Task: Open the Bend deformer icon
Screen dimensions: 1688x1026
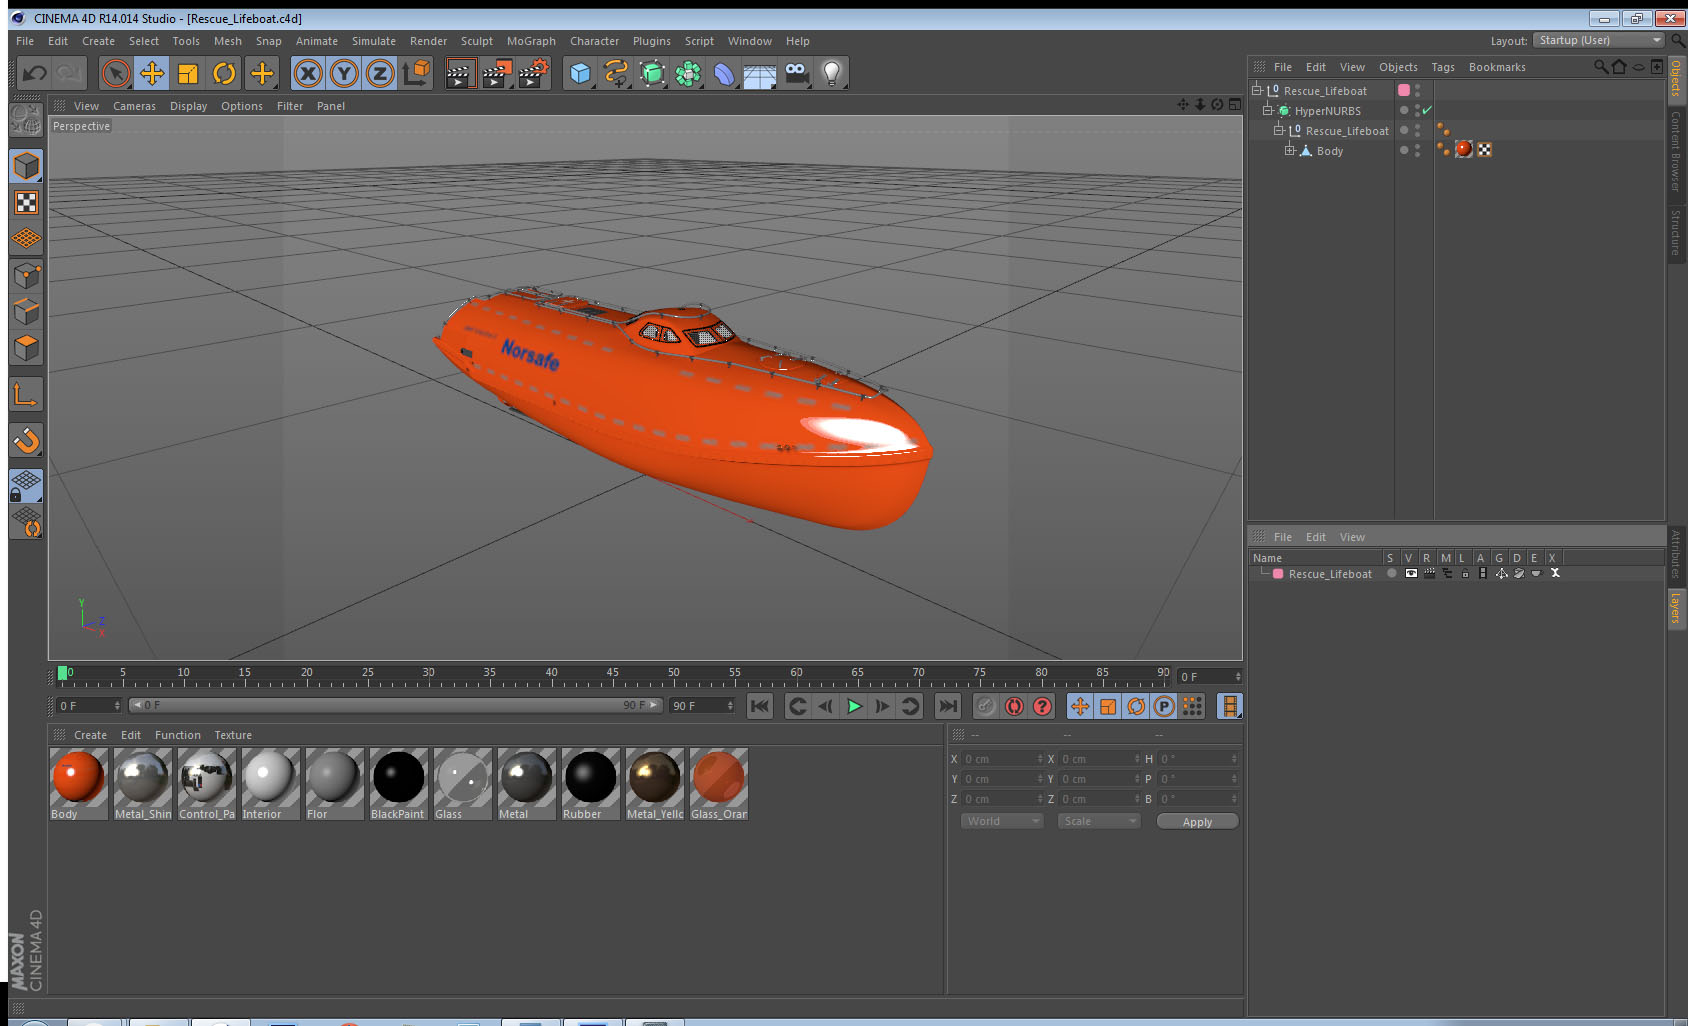Action: click(724, 73)
